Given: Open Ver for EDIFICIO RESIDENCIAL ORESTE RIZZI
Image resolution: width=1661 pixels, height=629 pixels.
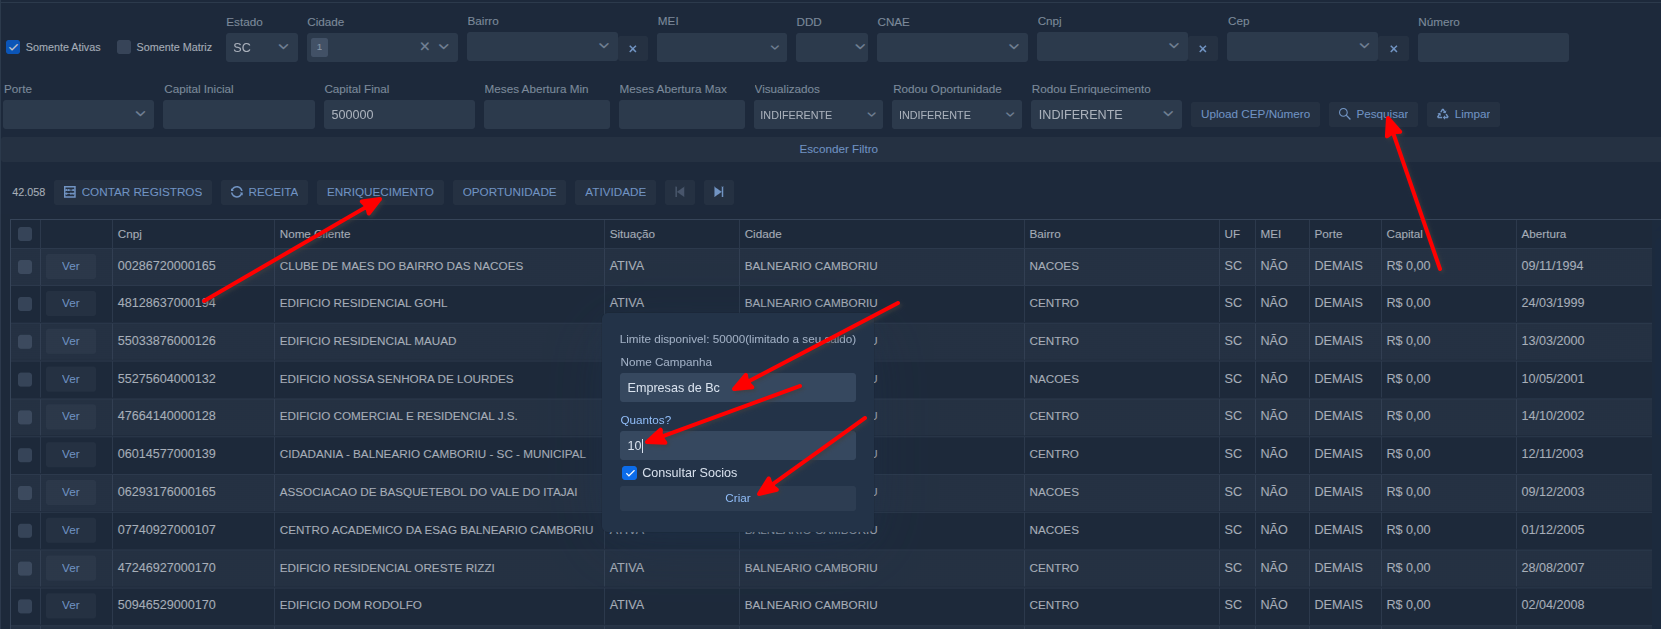Looking at the screenshot, I should pos(70,568).
